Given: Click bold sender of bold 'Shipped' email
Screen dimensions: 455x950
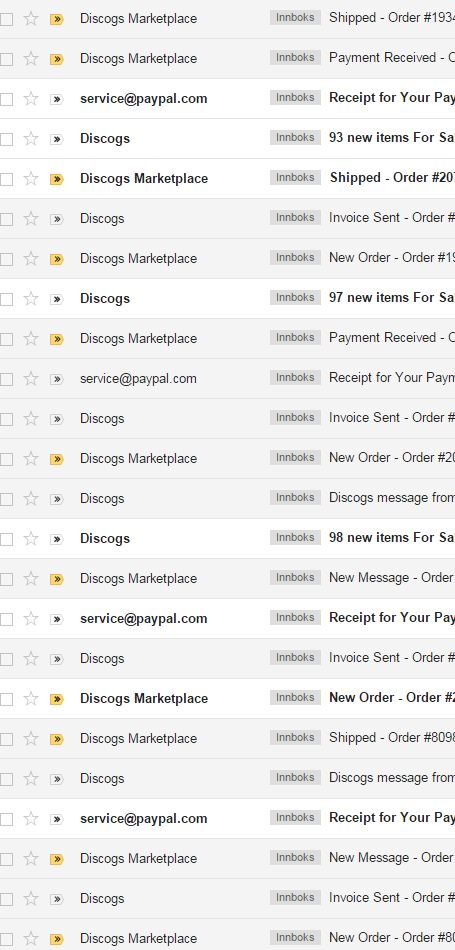Looking at the screenshot, I should [144, 179].
